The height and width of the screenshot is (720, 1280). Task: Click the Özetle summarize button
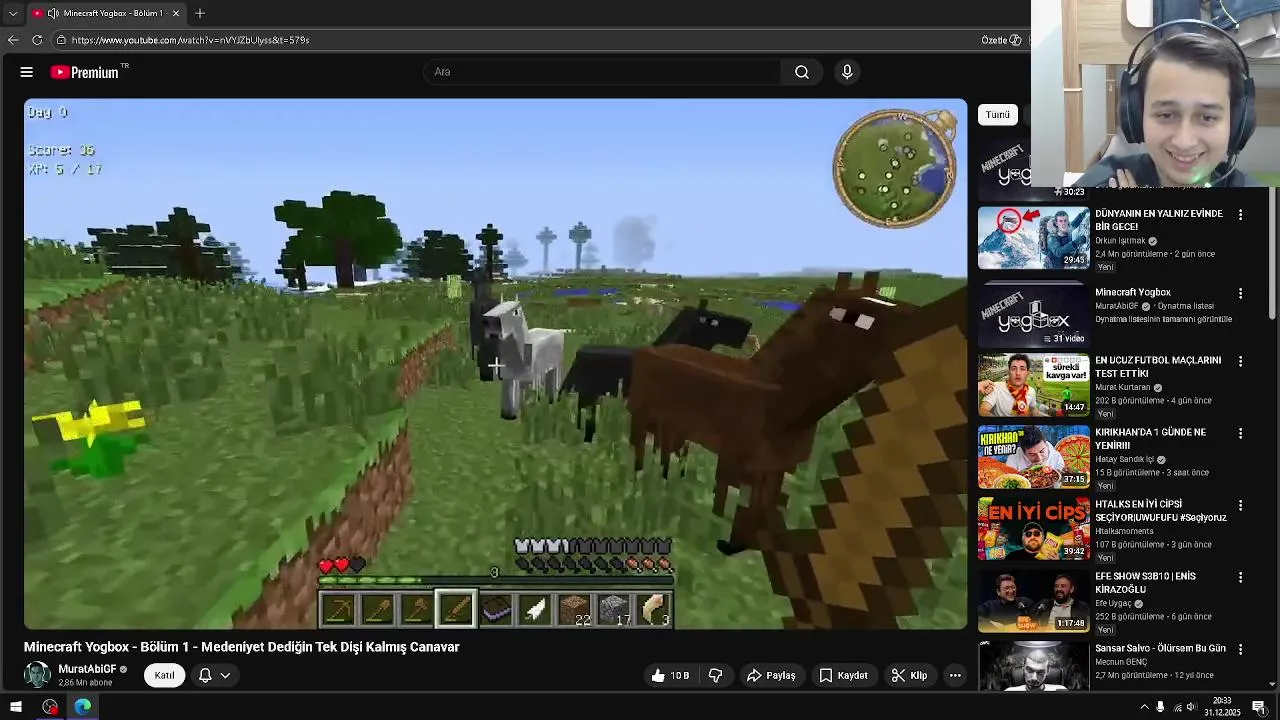click(1001, 40)
